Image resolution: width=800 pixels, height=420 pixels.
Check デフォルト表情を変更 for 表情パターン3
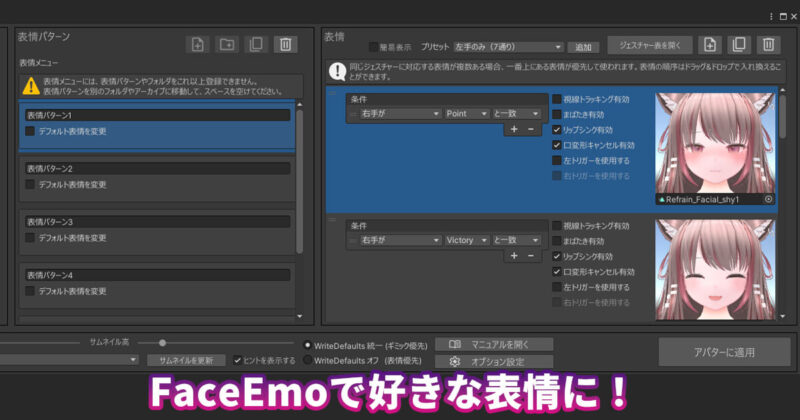[x=30, y=238]
